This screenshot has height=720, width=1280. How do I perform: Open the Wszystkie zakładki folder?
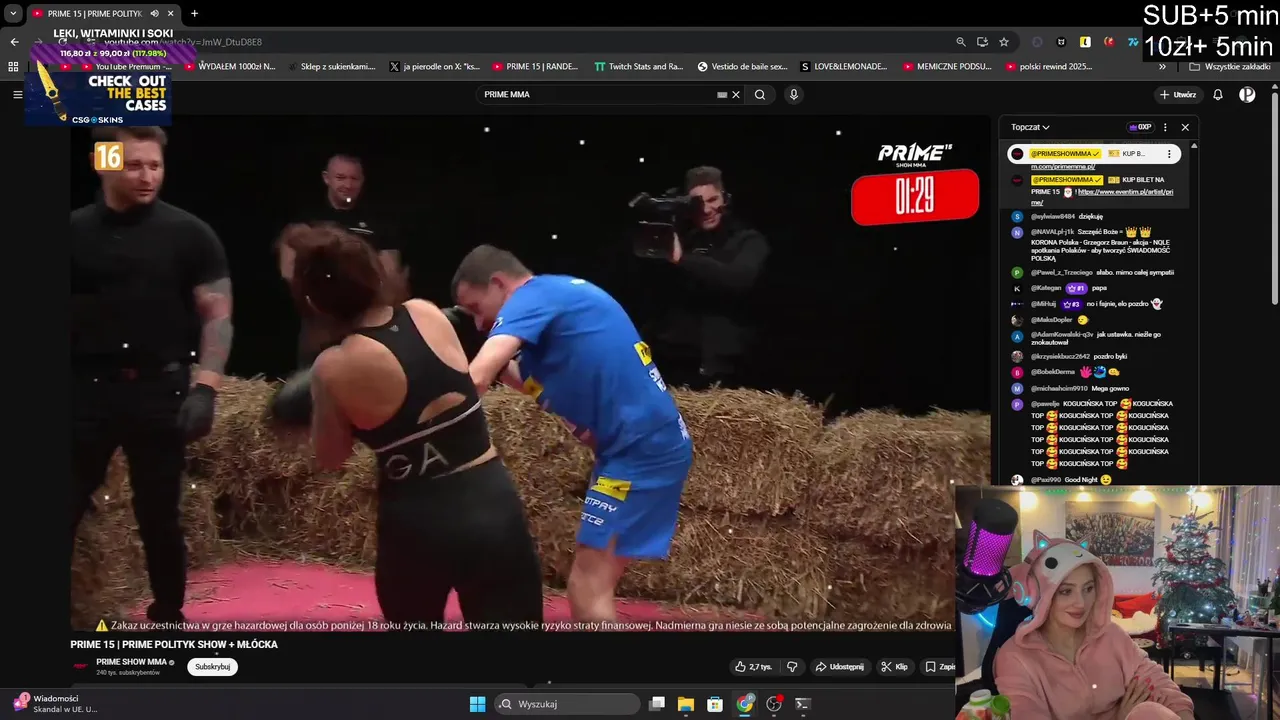(1230, 67)
